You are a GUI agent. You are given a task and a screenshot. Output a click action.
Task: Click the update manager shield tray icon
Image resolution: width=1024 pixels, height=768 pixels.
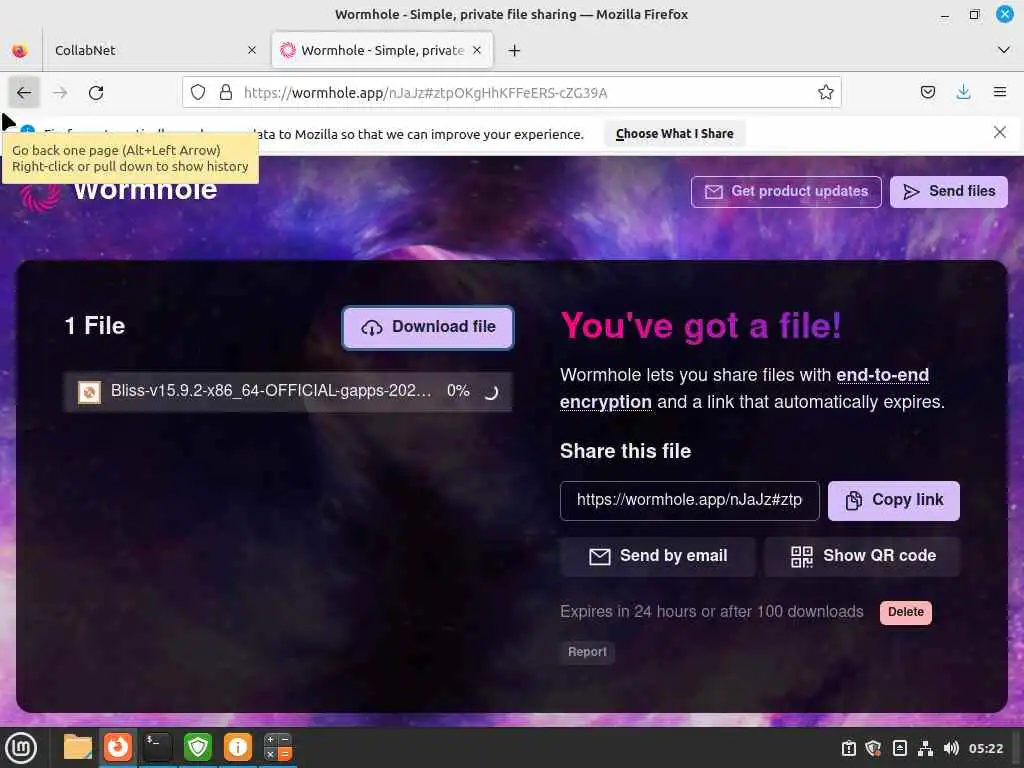click(873, 748)
